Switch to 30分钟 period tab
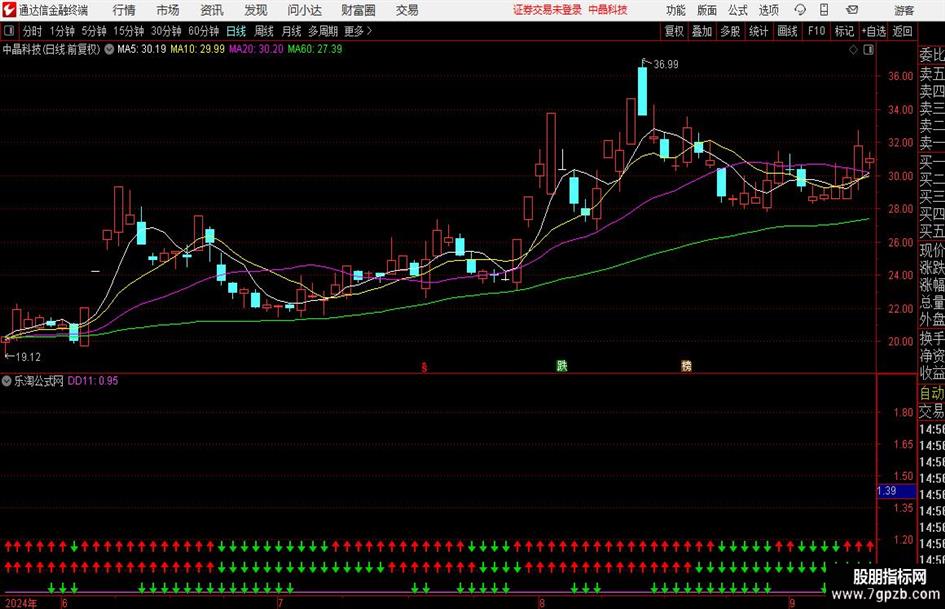945x609 pixels. coord(166,31)
